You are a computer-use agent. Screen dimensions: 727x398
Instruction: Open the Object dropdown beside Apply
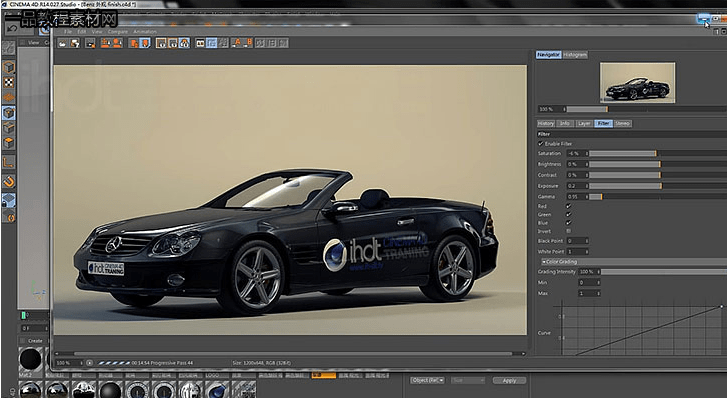[x=427, y=380]
